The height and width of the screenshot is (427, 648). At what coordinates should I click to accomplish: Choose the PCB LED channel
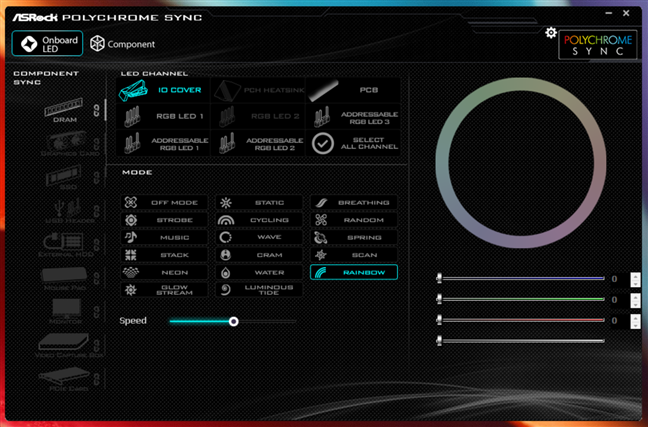(x=353, y=90)
